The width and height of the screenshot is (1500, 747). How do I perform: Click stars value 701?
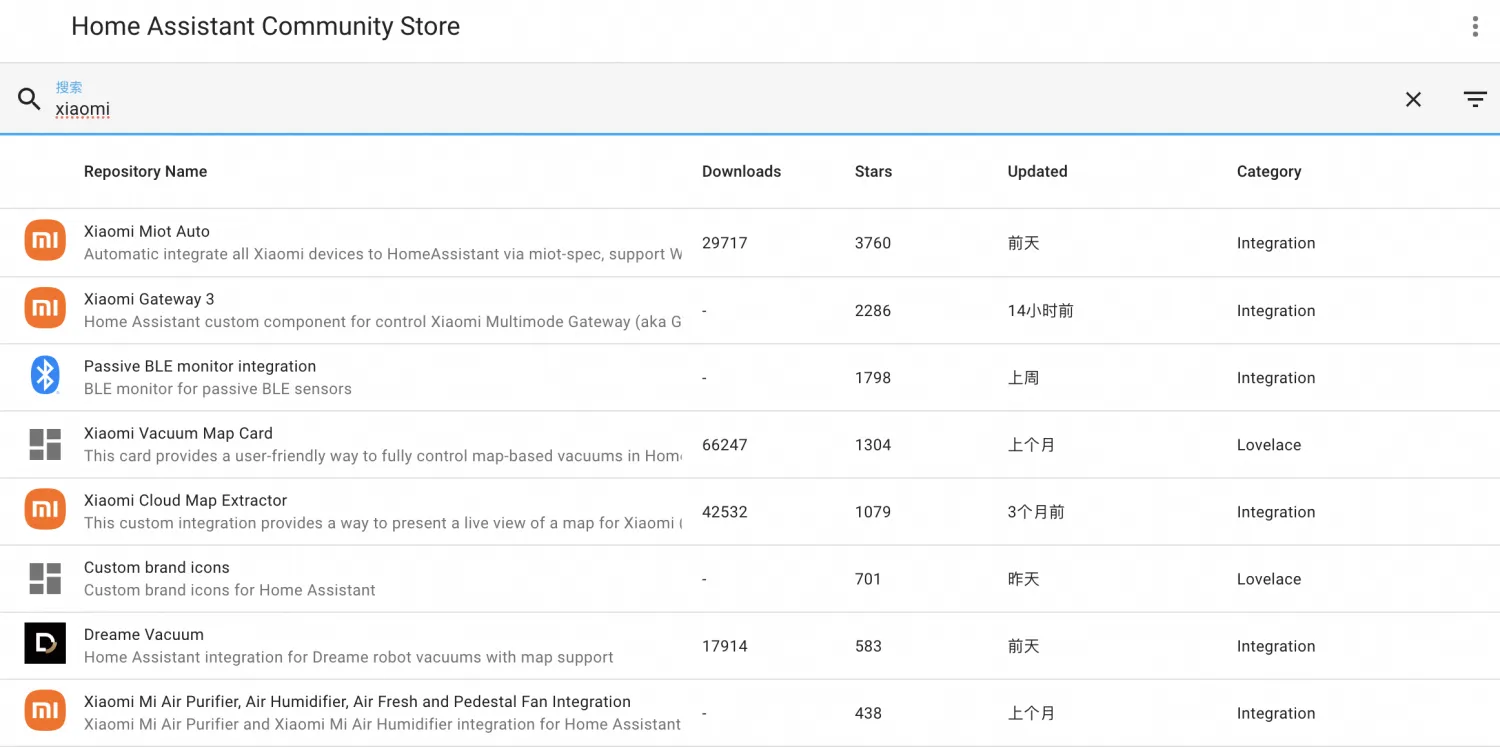(868, 579)
